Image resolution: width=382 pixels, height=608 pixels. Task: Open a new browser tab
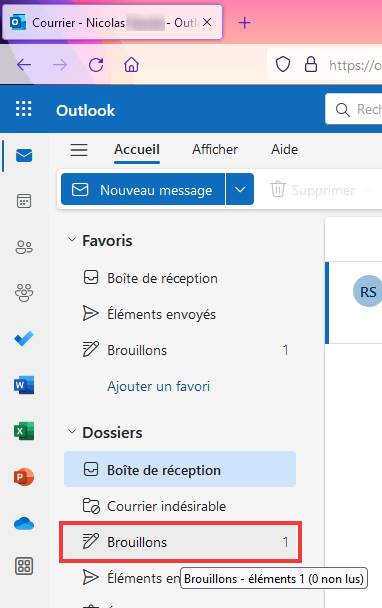tap(244, 23)
